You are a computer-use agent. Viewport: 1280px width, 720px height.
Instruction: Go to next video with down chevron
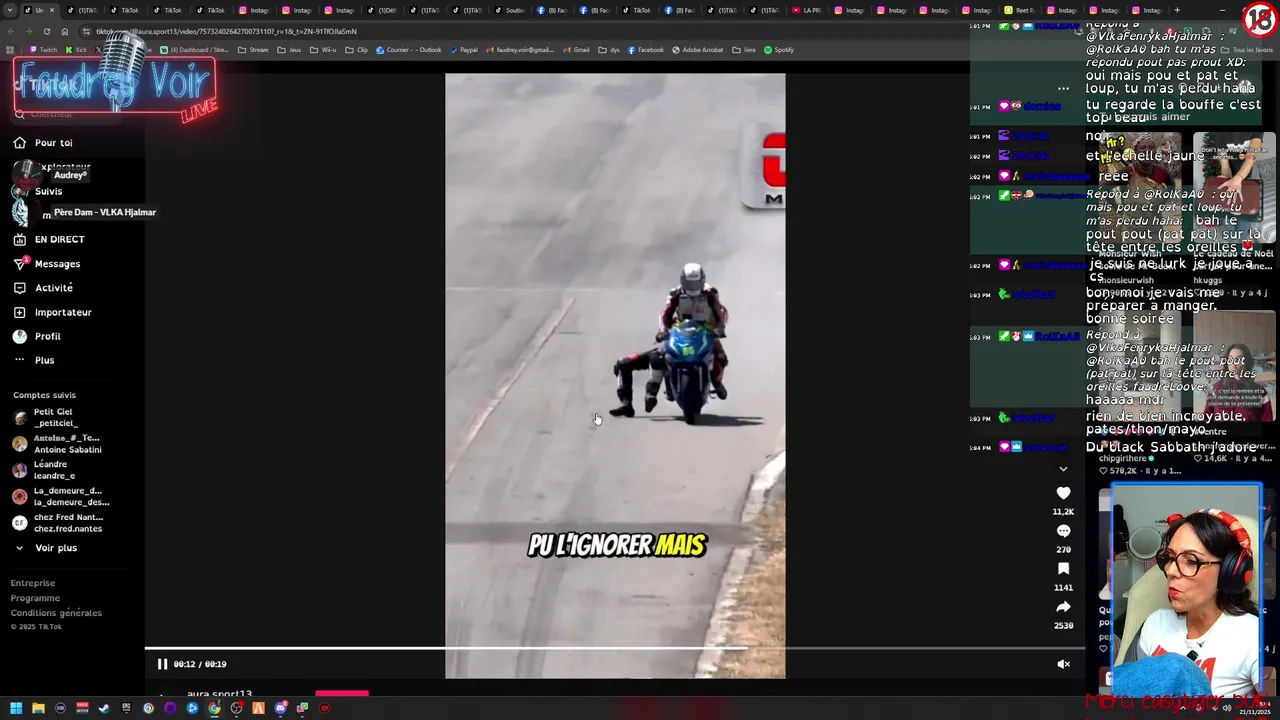click(1063, 468)
